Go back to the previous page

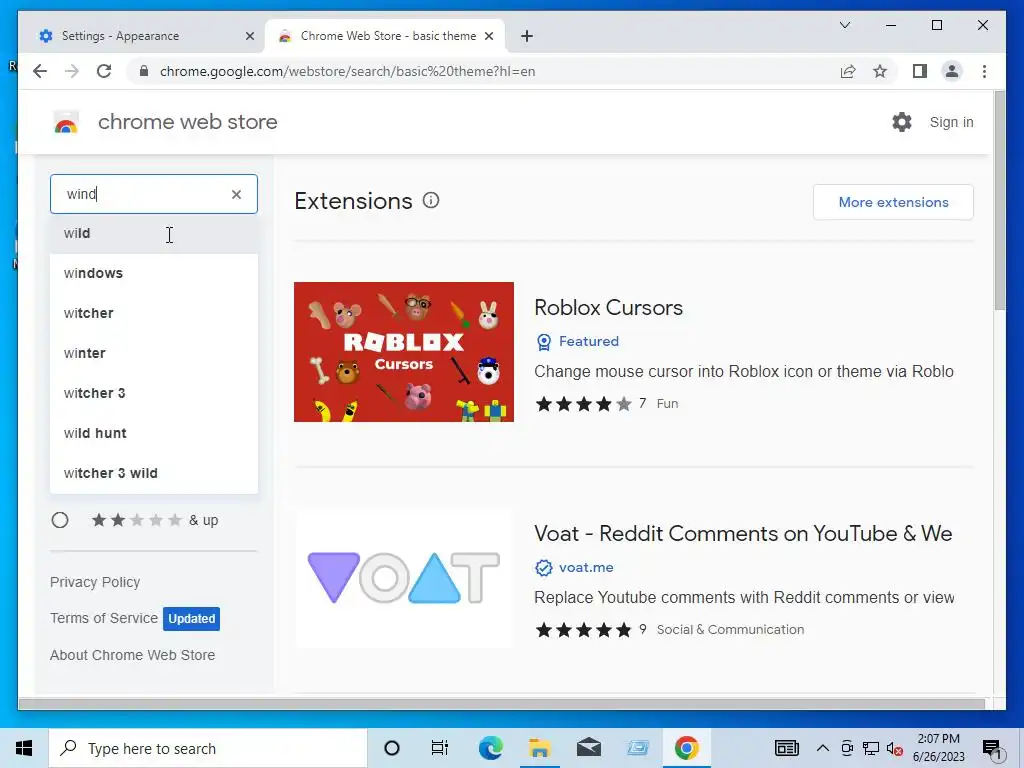tap(40, 71)
